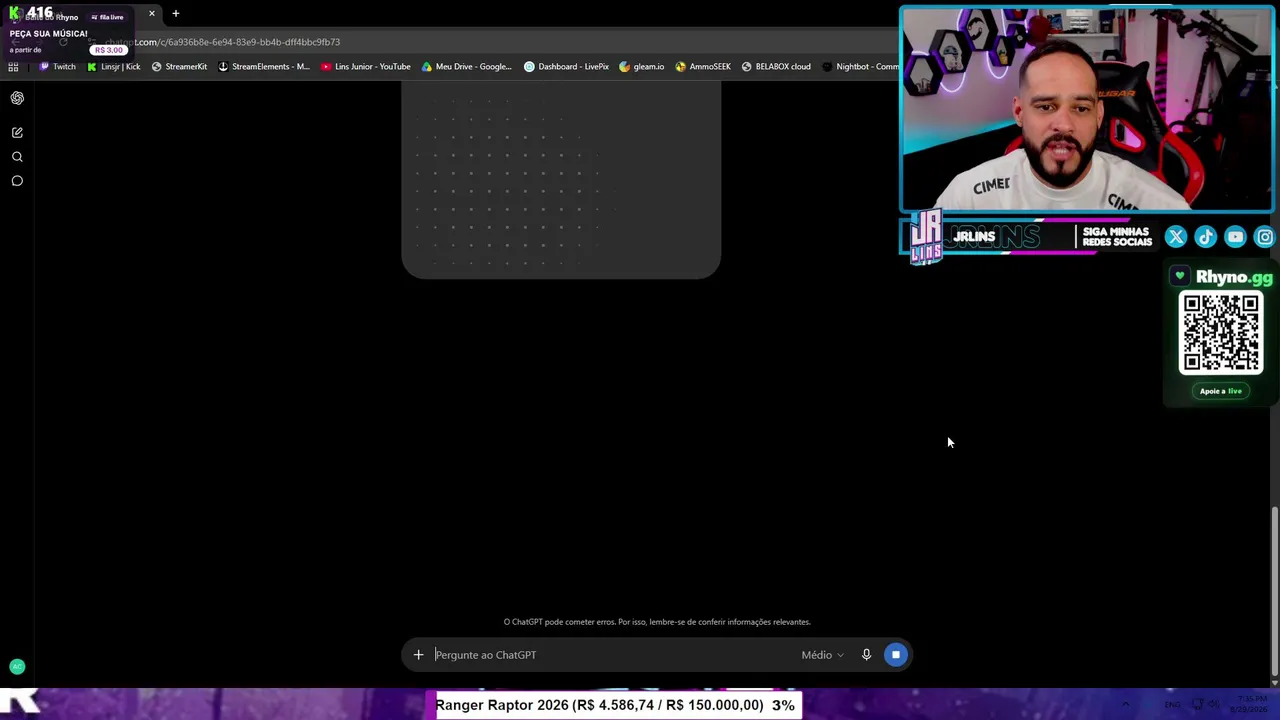This screenshot has width=1280, height=720.
Task: Open the Dashboard - LivePix bookmark
Action: pyautogui.click(x=566, y=67)
